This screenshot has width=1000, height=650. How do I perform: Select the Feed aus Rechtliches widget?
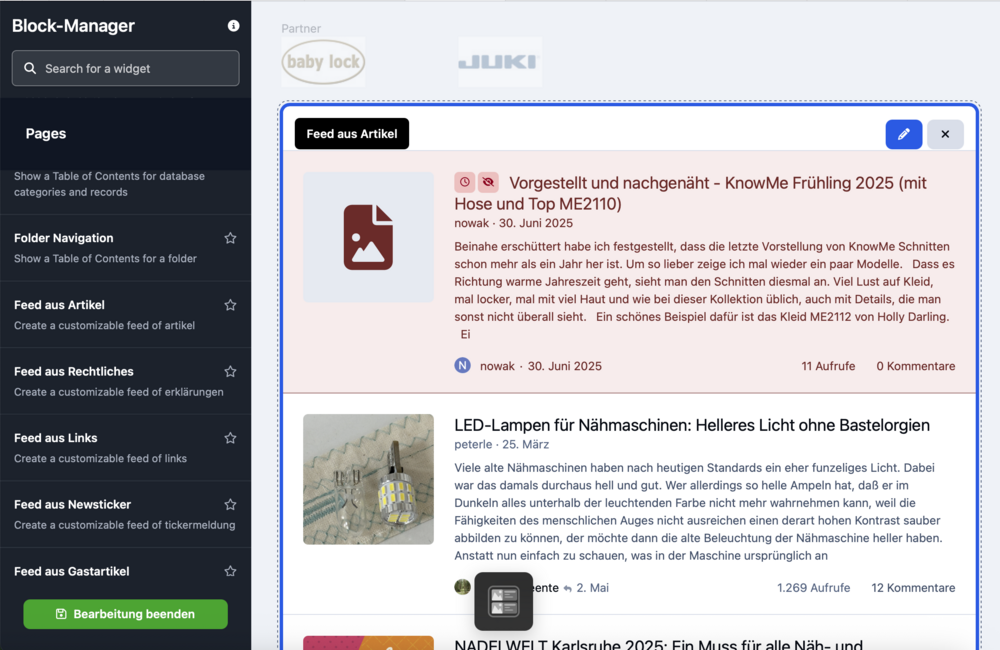pyautogui.click(x=126, y=381)
